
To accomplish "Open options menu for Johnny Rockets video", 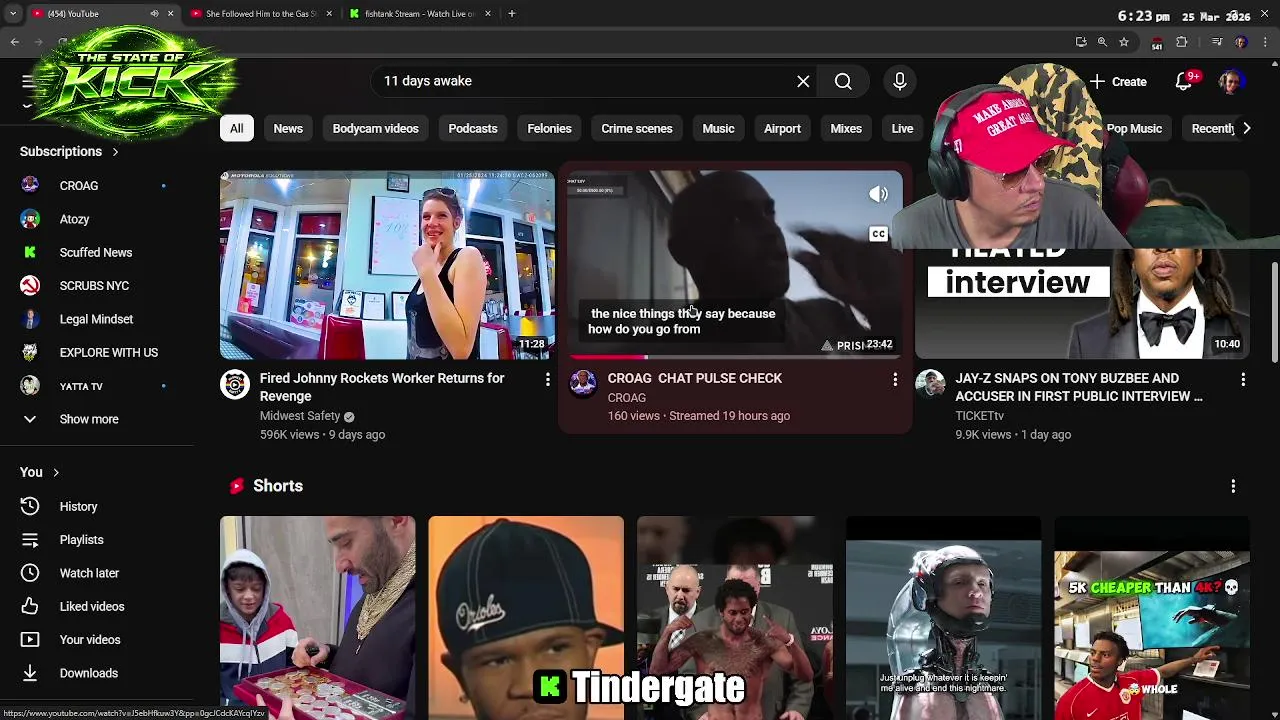I will coord(547,380).
